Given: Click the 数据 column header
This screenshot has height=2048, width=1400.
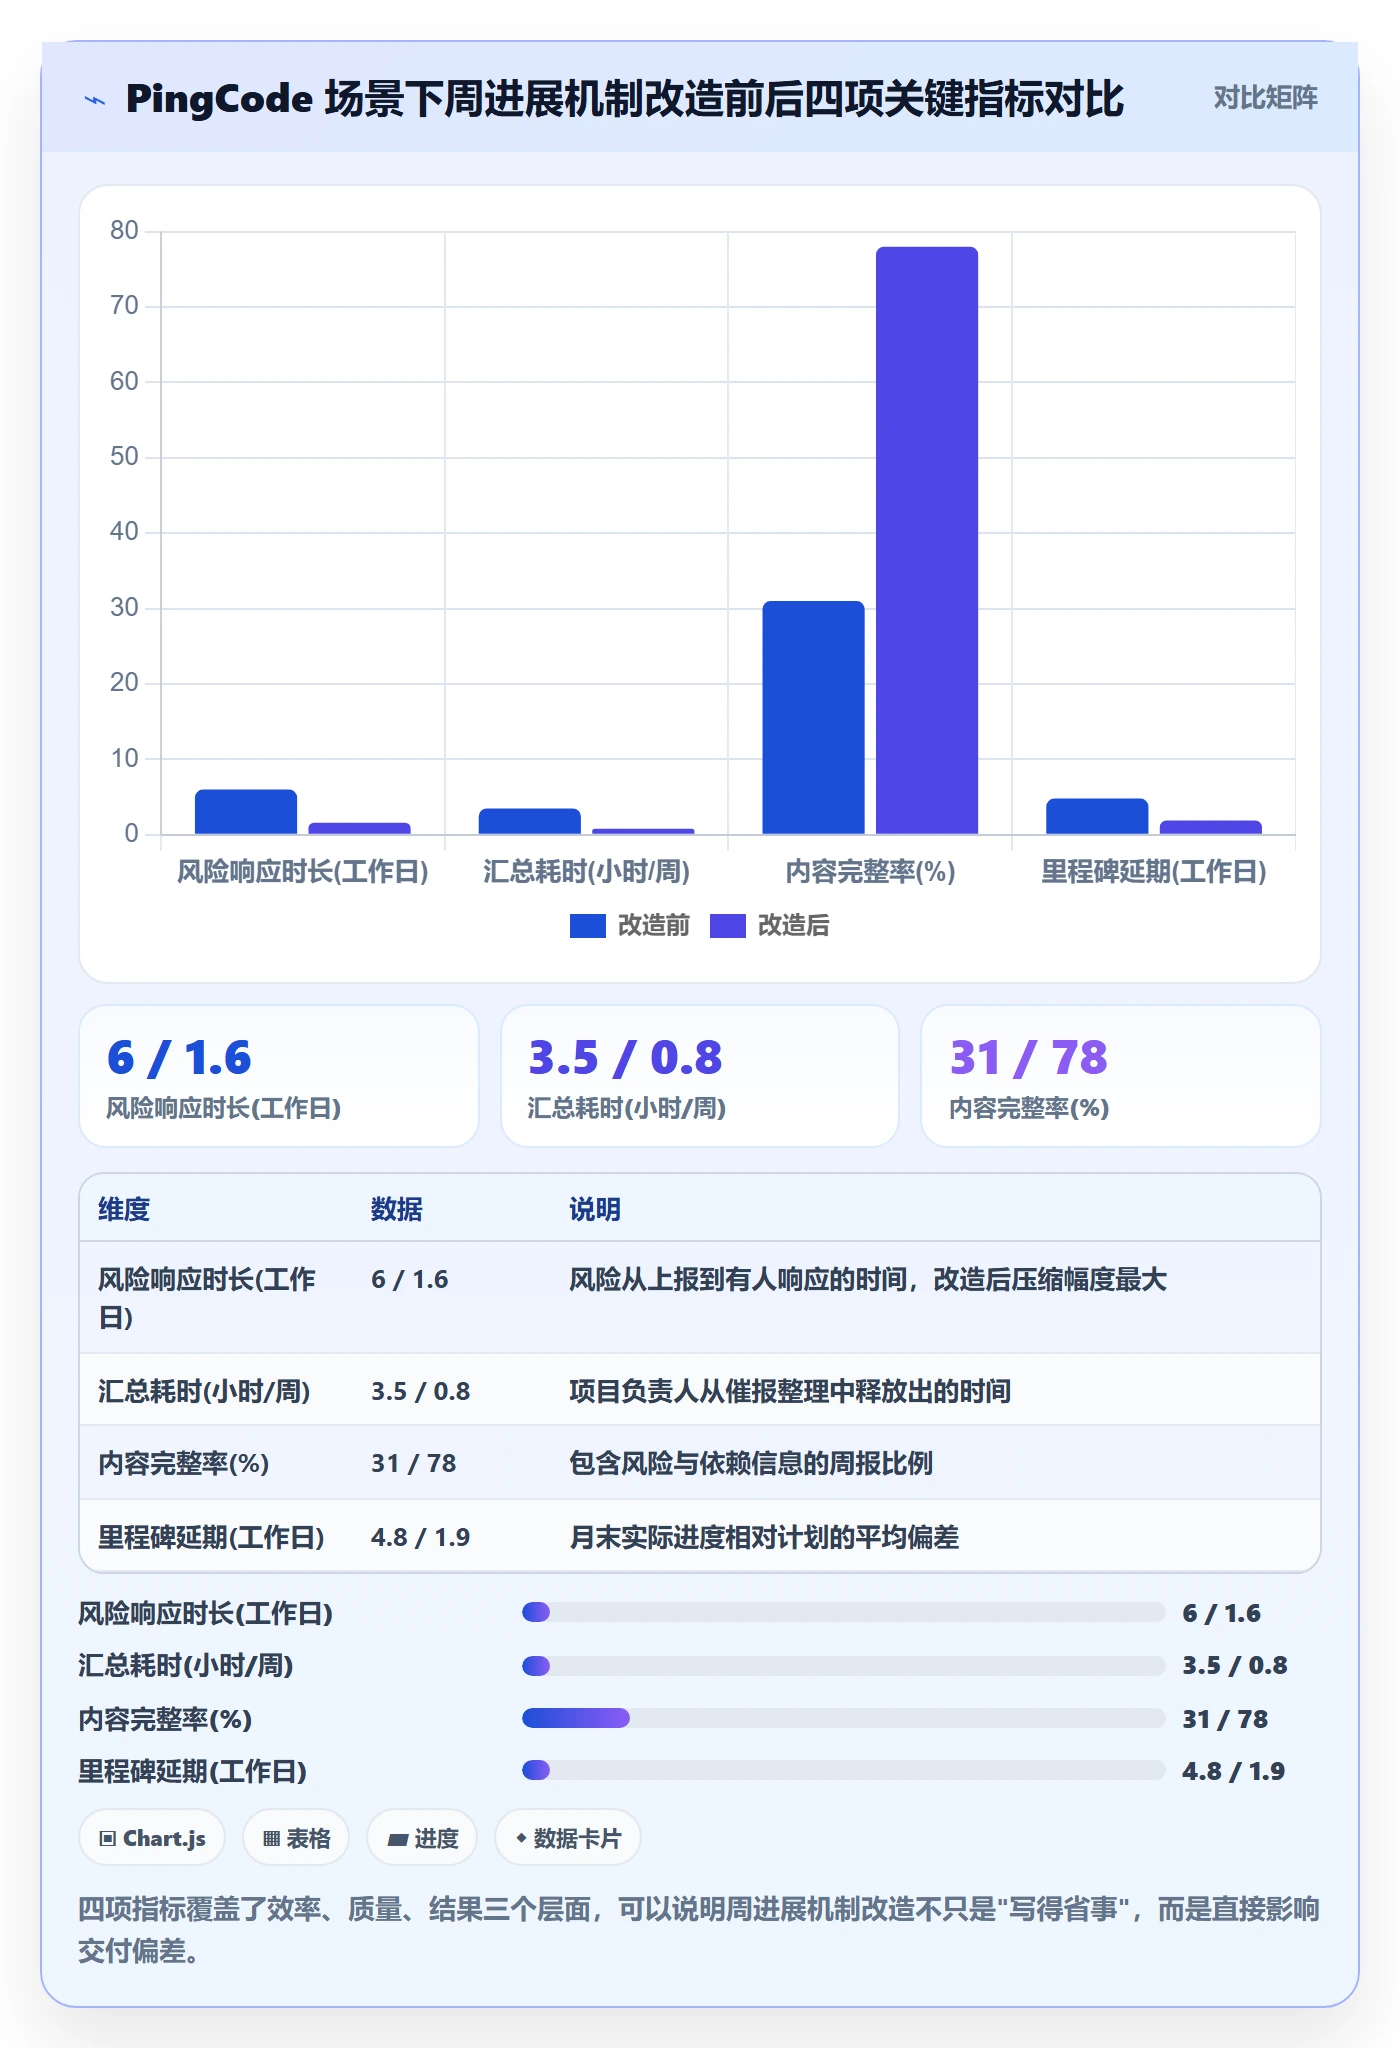Looking at the screenshot, I should pyautogui.click(x=397, y=1209).
